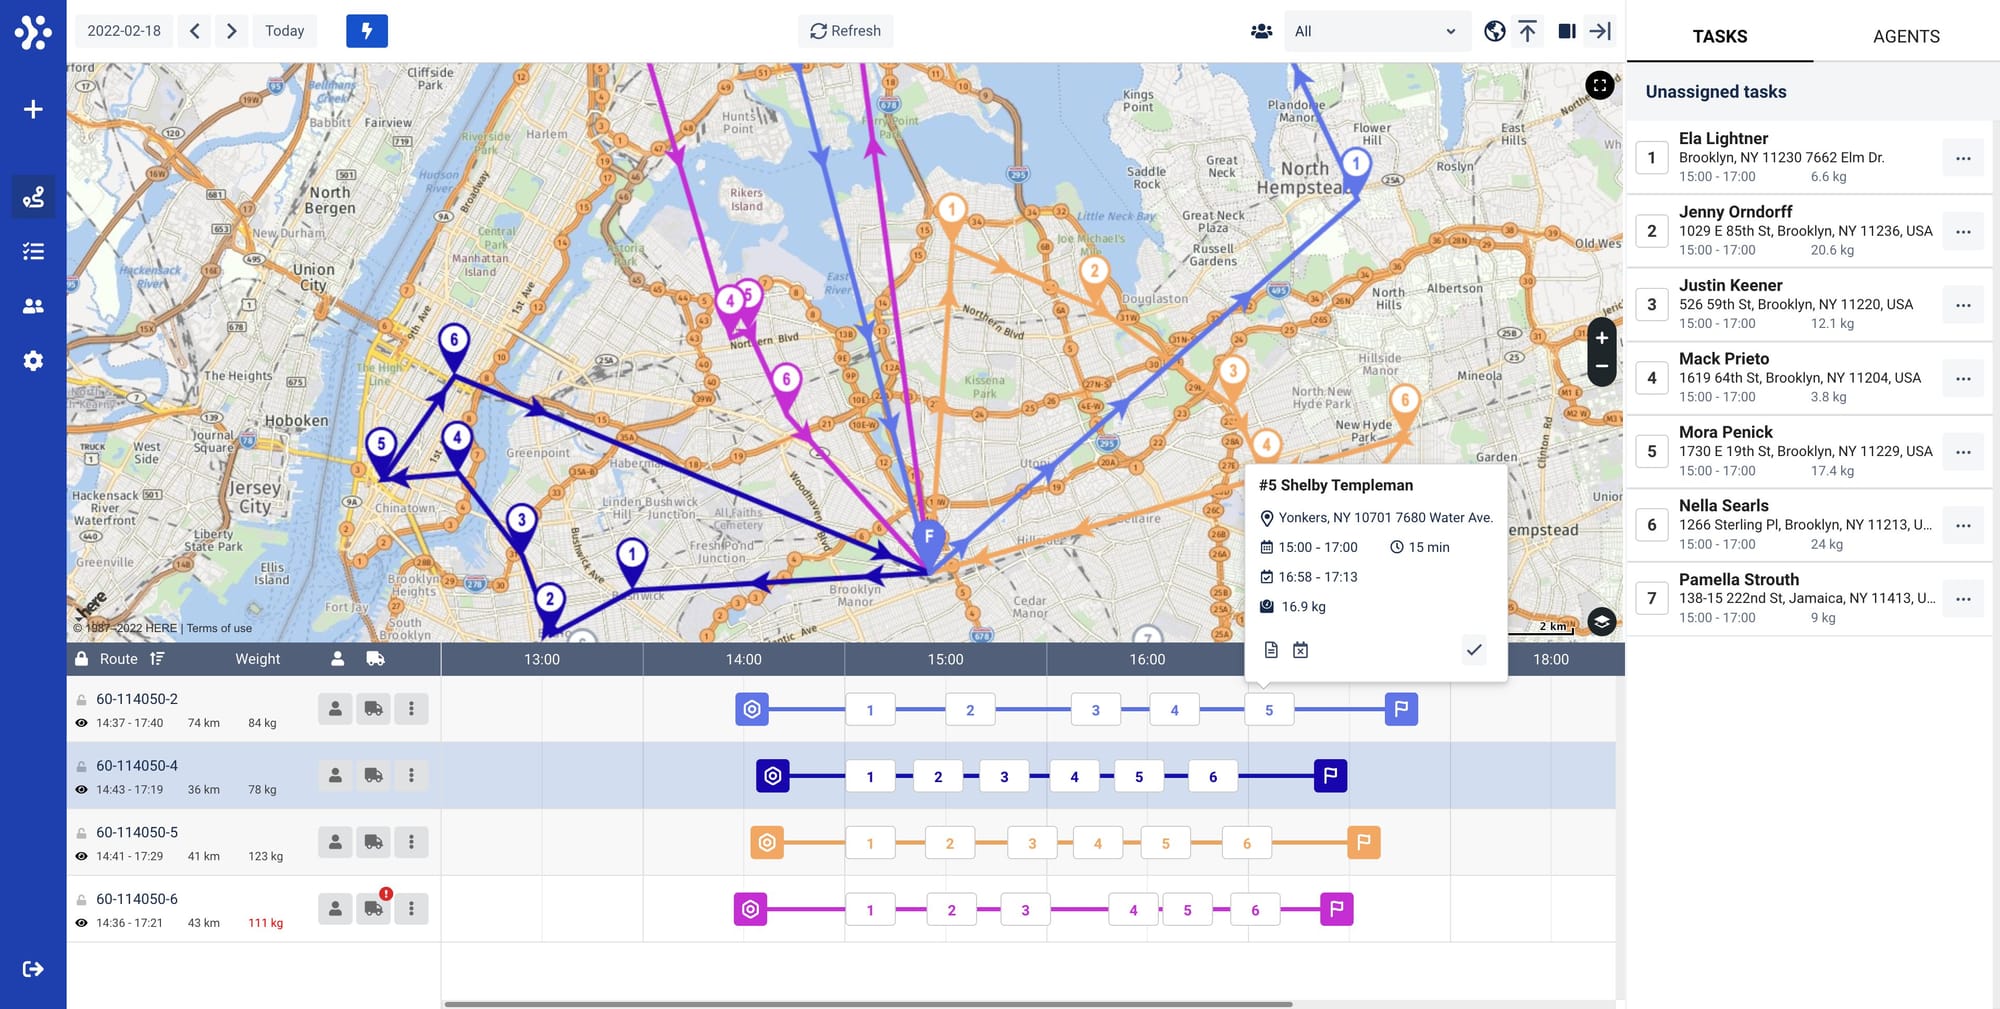This screenshot has height=1009, width=2000.
Task: Zoom in the map with plus
Action: click(x=1602, y=338)
